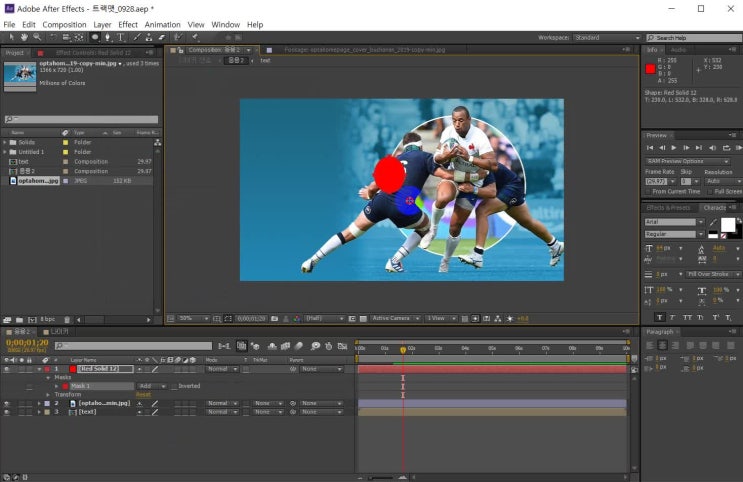
Task: Jump to first frame in Preview
Action: click(650, 148)
